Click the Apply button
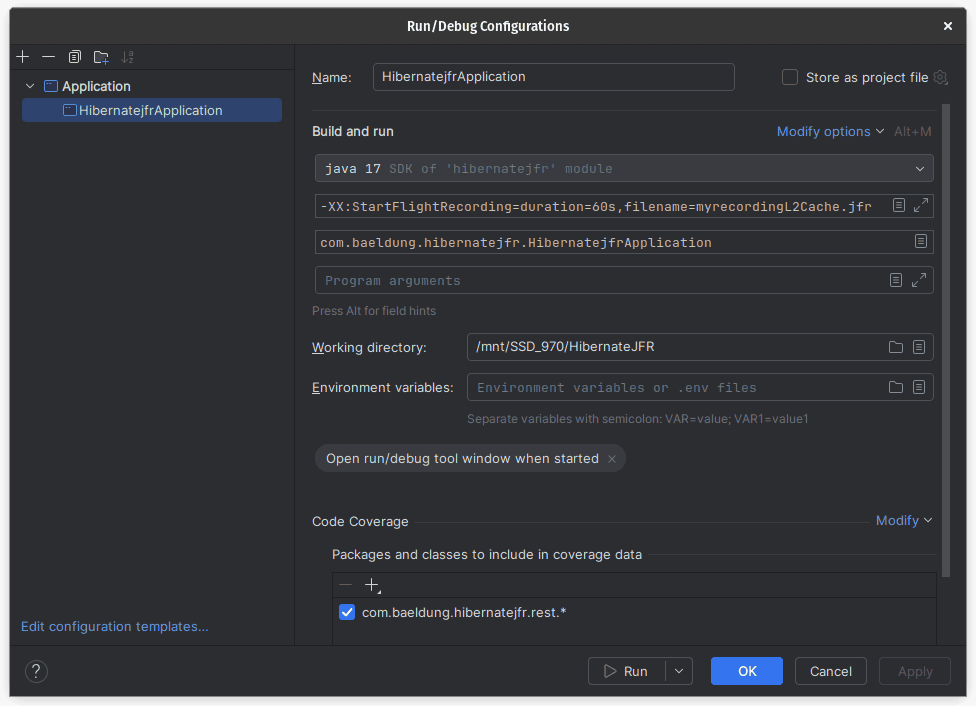Screen dimensions: 976x706 [914, 671]
